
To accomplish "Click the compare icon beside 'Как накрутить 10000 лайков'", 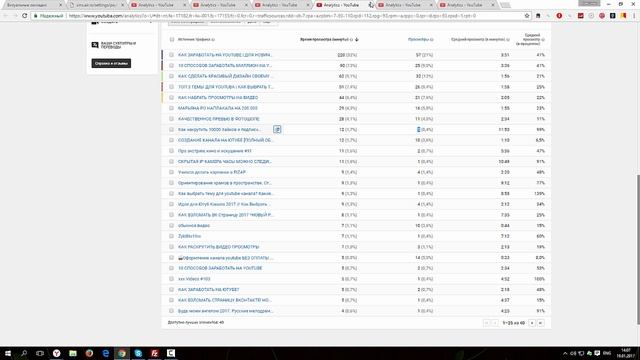I will [277, 129].
